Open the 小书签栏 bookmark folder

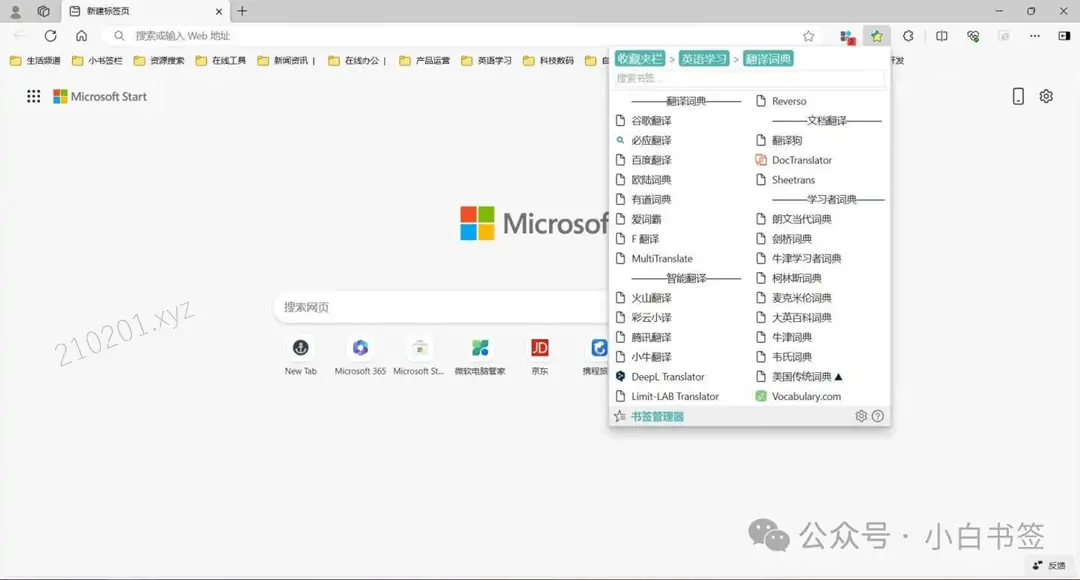[97, 61]
